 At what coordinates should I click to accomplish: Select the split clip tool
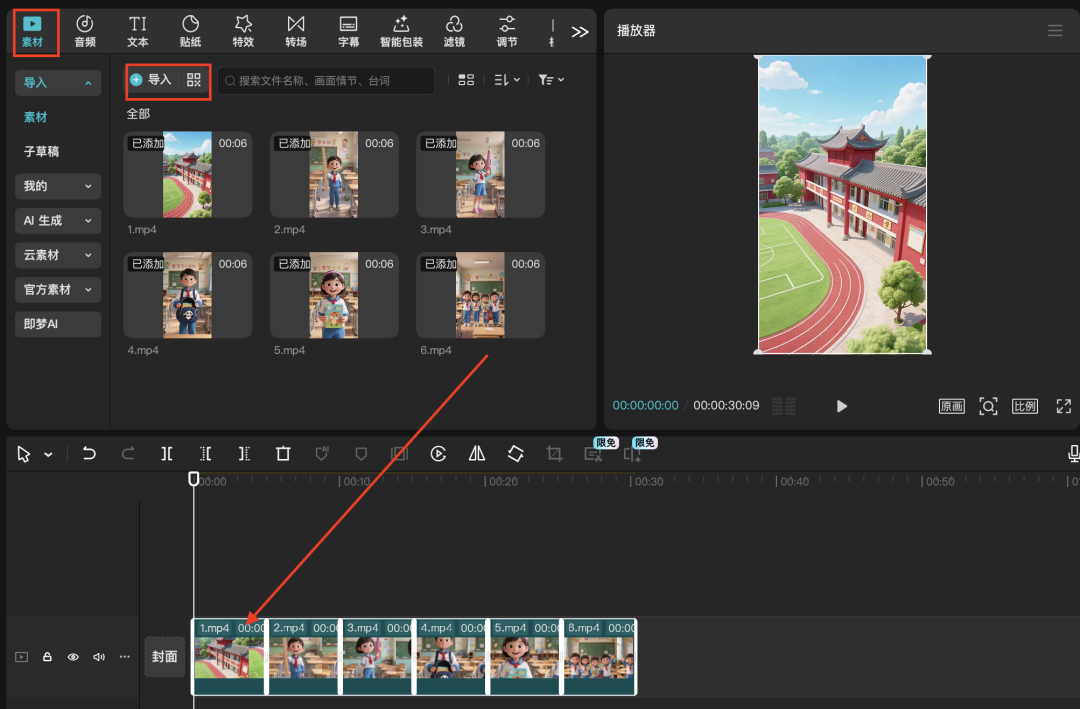167,454
